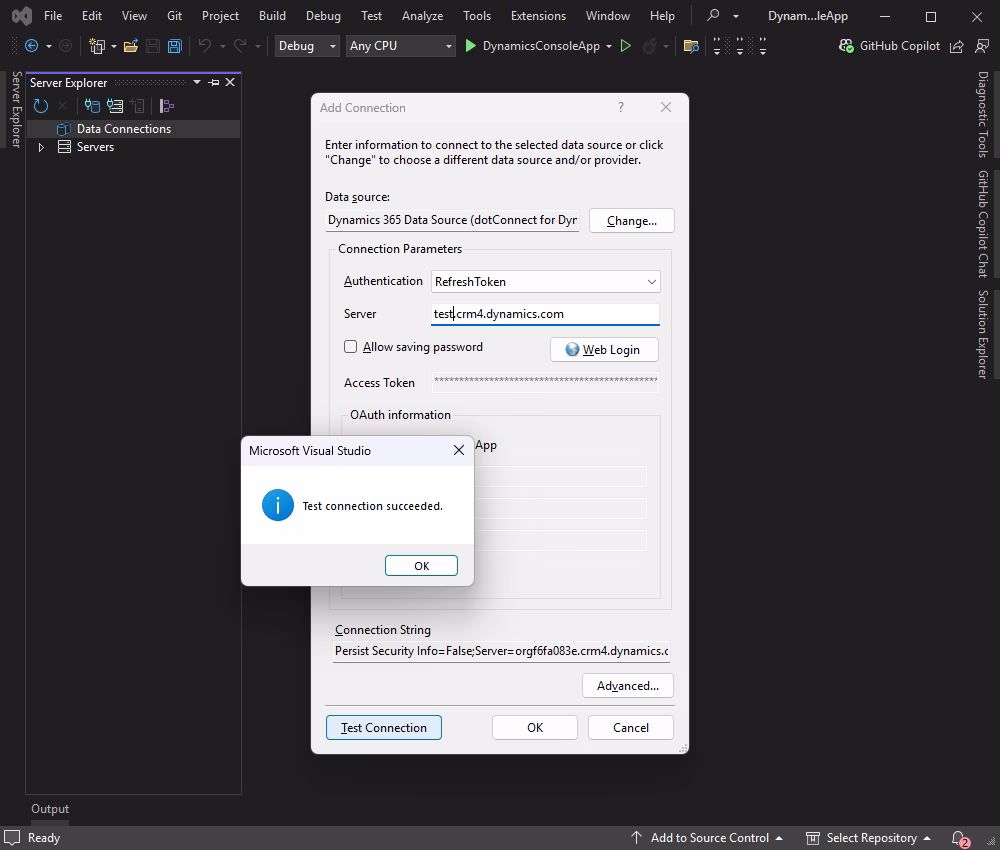Start without debugging using the hollow play icon
Image resolution: width=1000 pixels, height=850 pixels.
click(626, 46)
